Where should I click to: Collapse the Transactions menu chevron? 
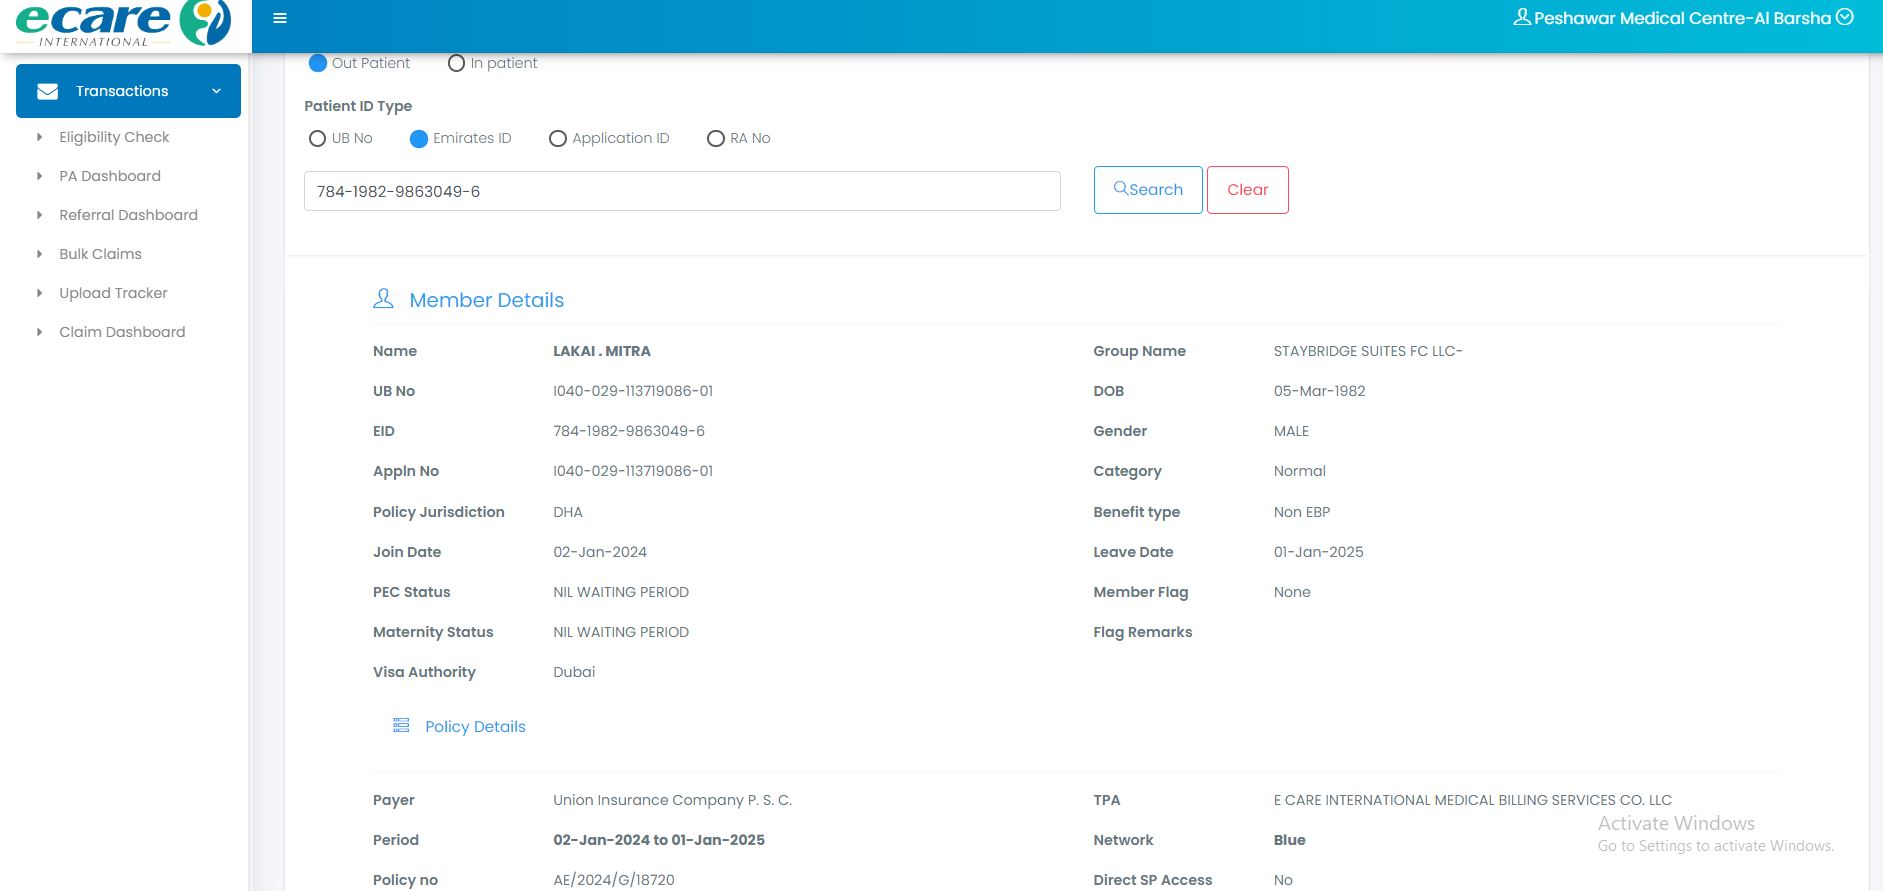(216, 91)
